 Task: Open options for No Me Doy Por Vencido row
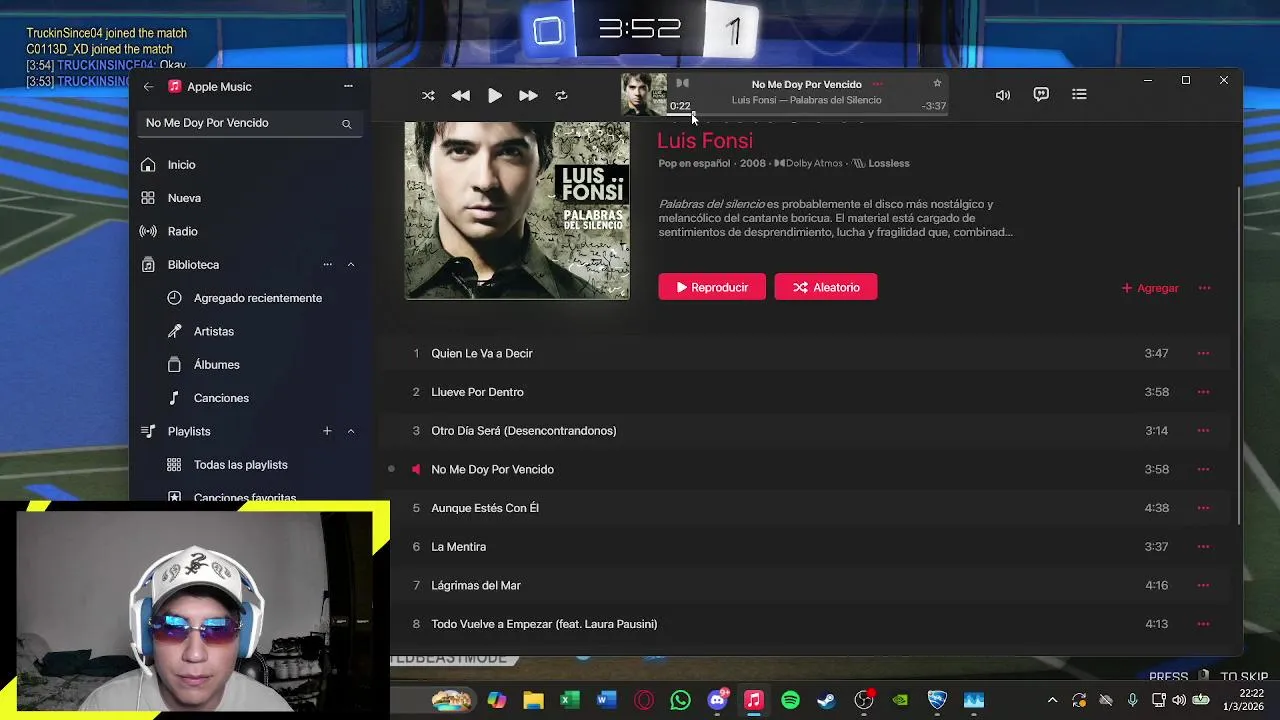tap(1203, 469)
